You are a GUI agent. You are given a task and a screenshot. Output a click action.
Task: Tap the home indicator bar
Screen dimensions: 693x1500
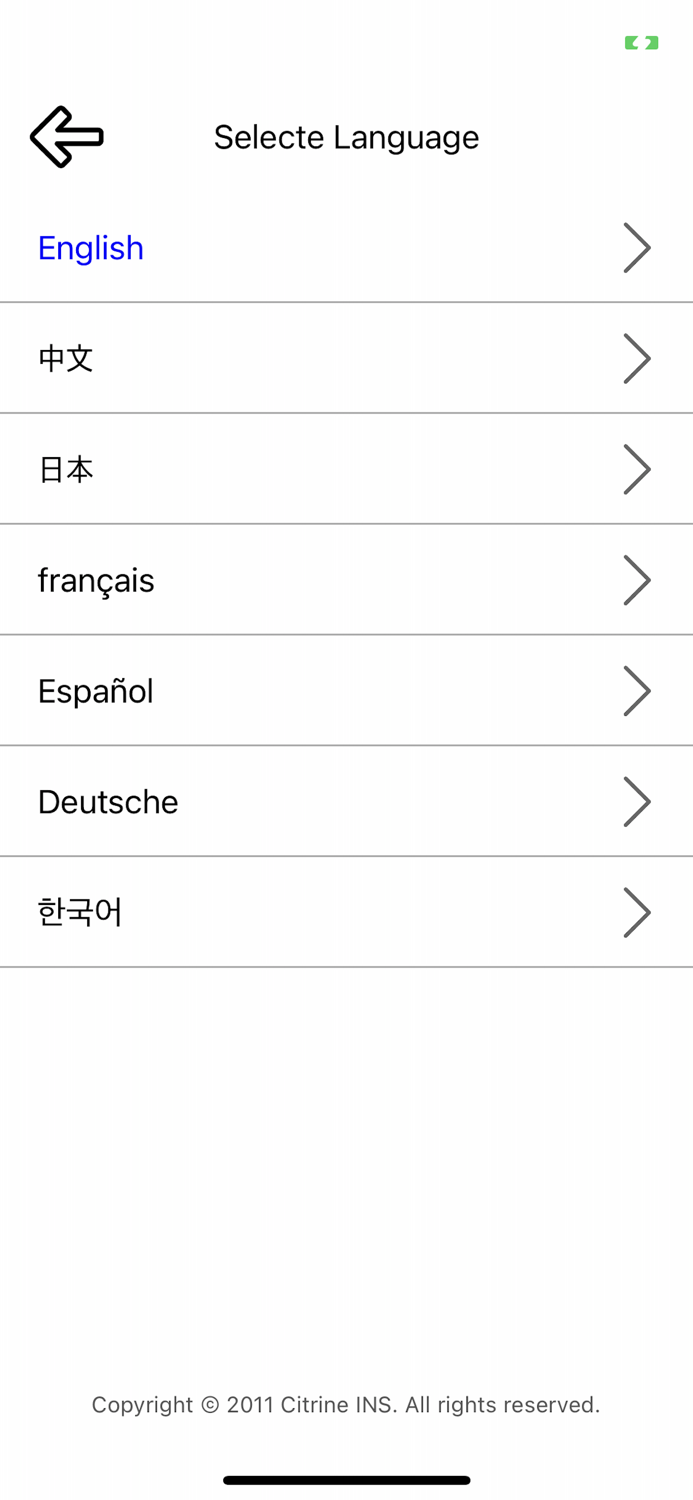(346, 1479)
